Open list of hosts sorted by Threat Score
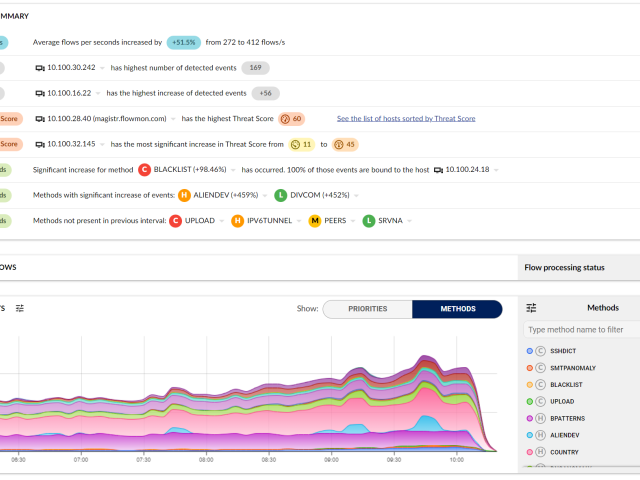 click(x=406, y=118)
